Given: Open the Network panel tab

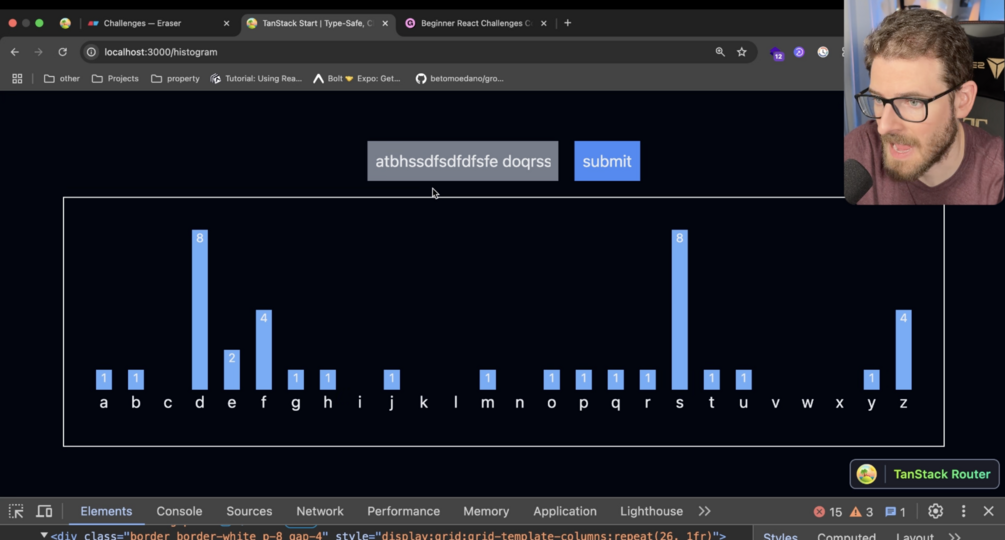Looking at the screenshot, I should (x=320, y=511).
